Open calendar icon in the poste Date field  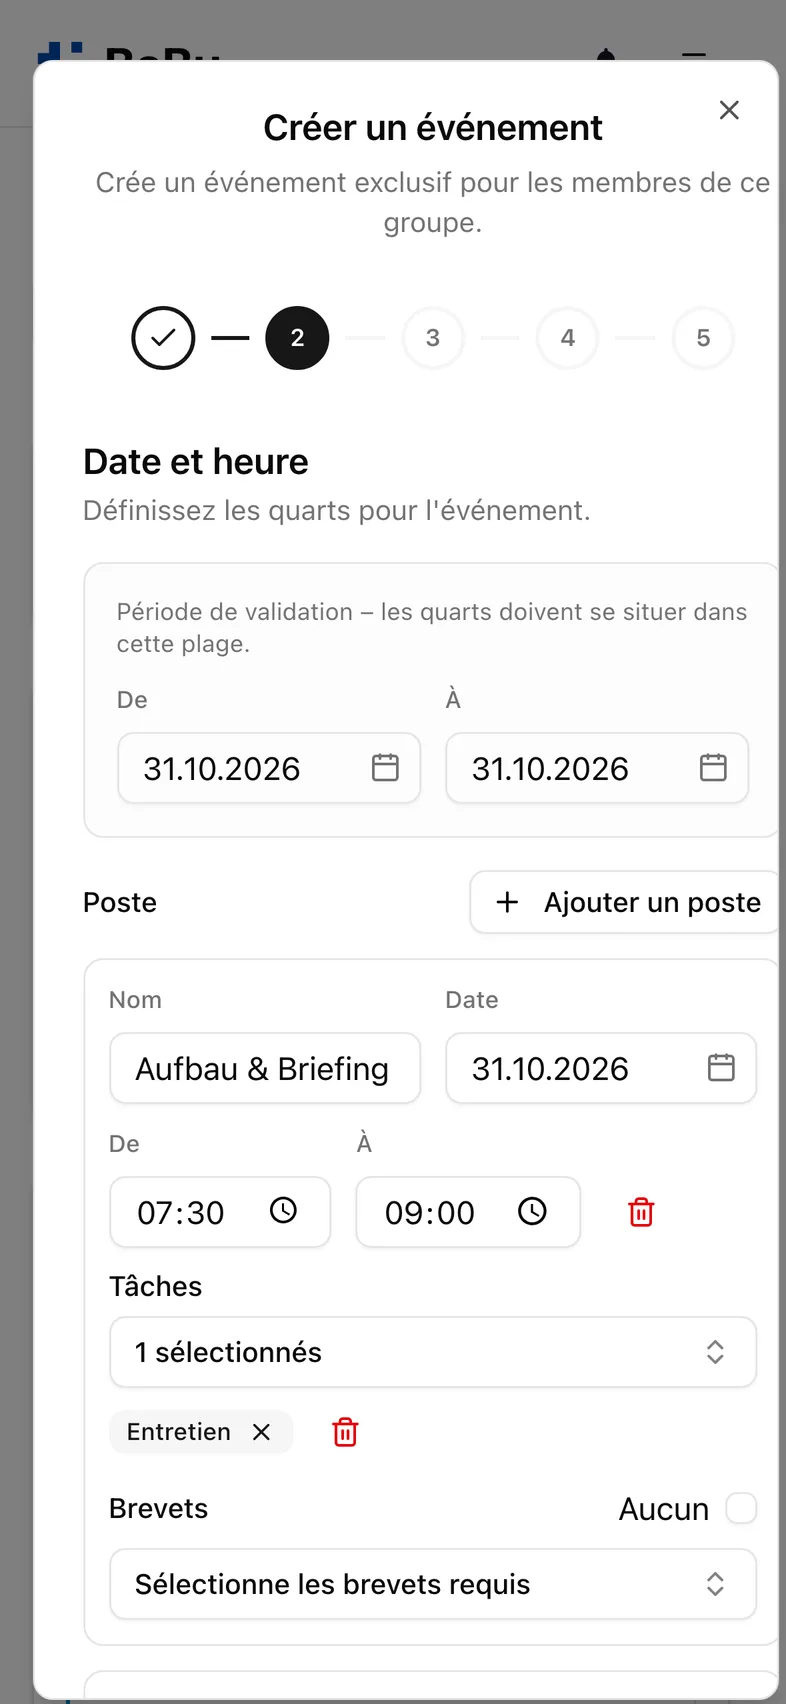coord(721,1068)
